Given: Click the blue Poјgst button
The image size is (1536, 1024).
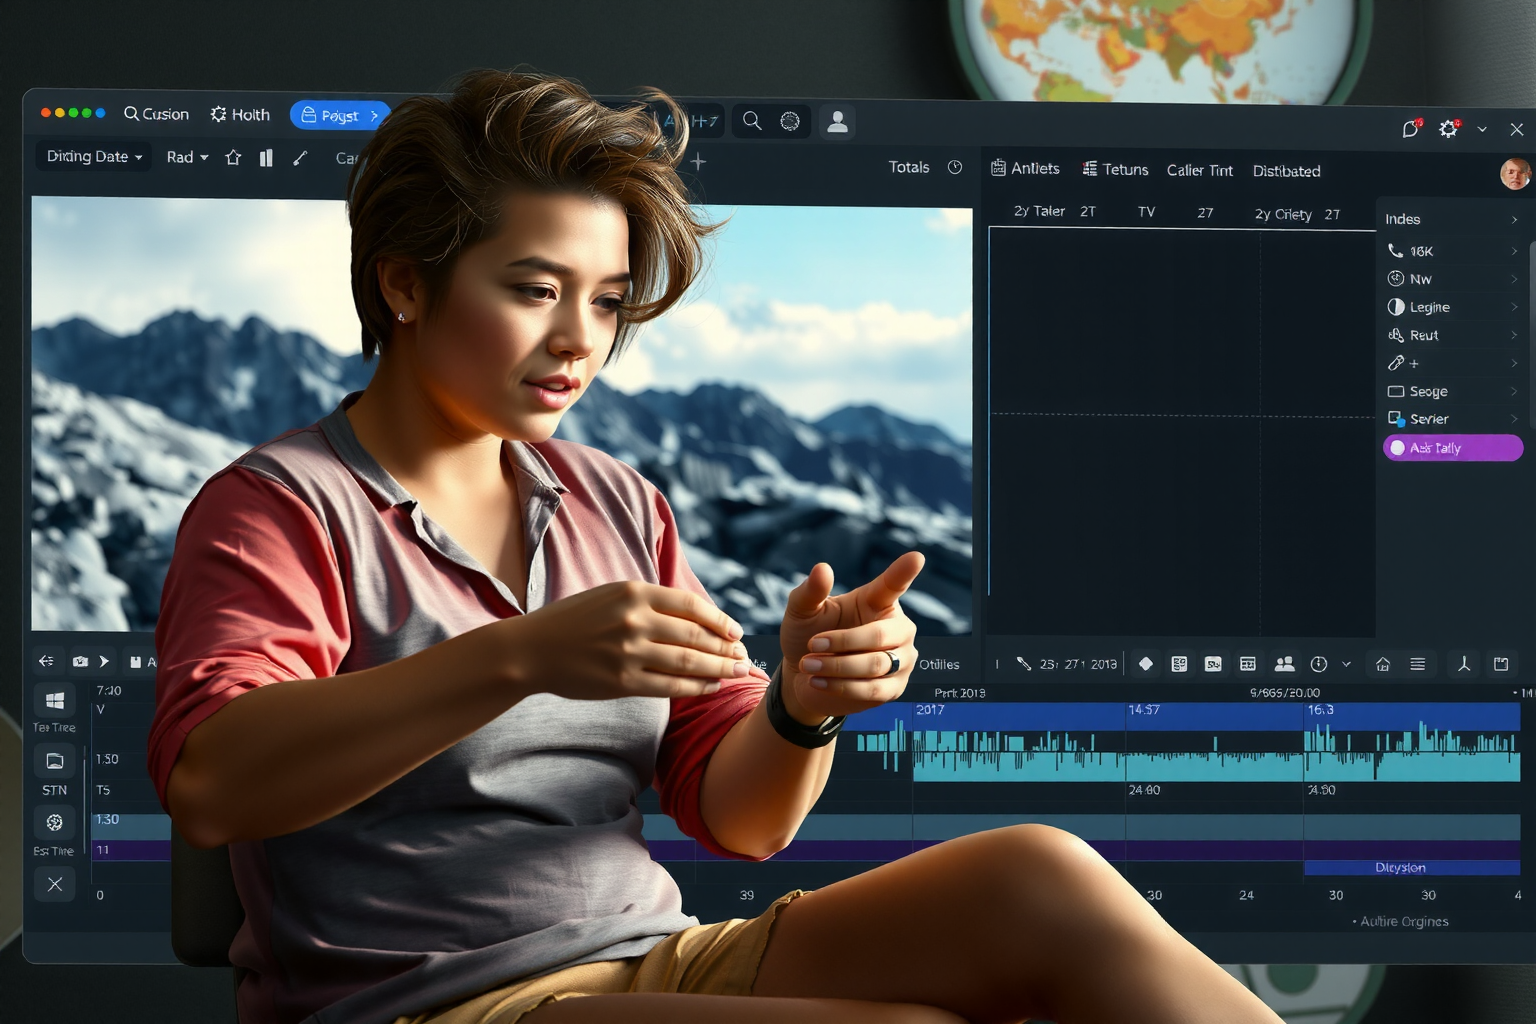Looking at the screenshot, I should 340,116.
